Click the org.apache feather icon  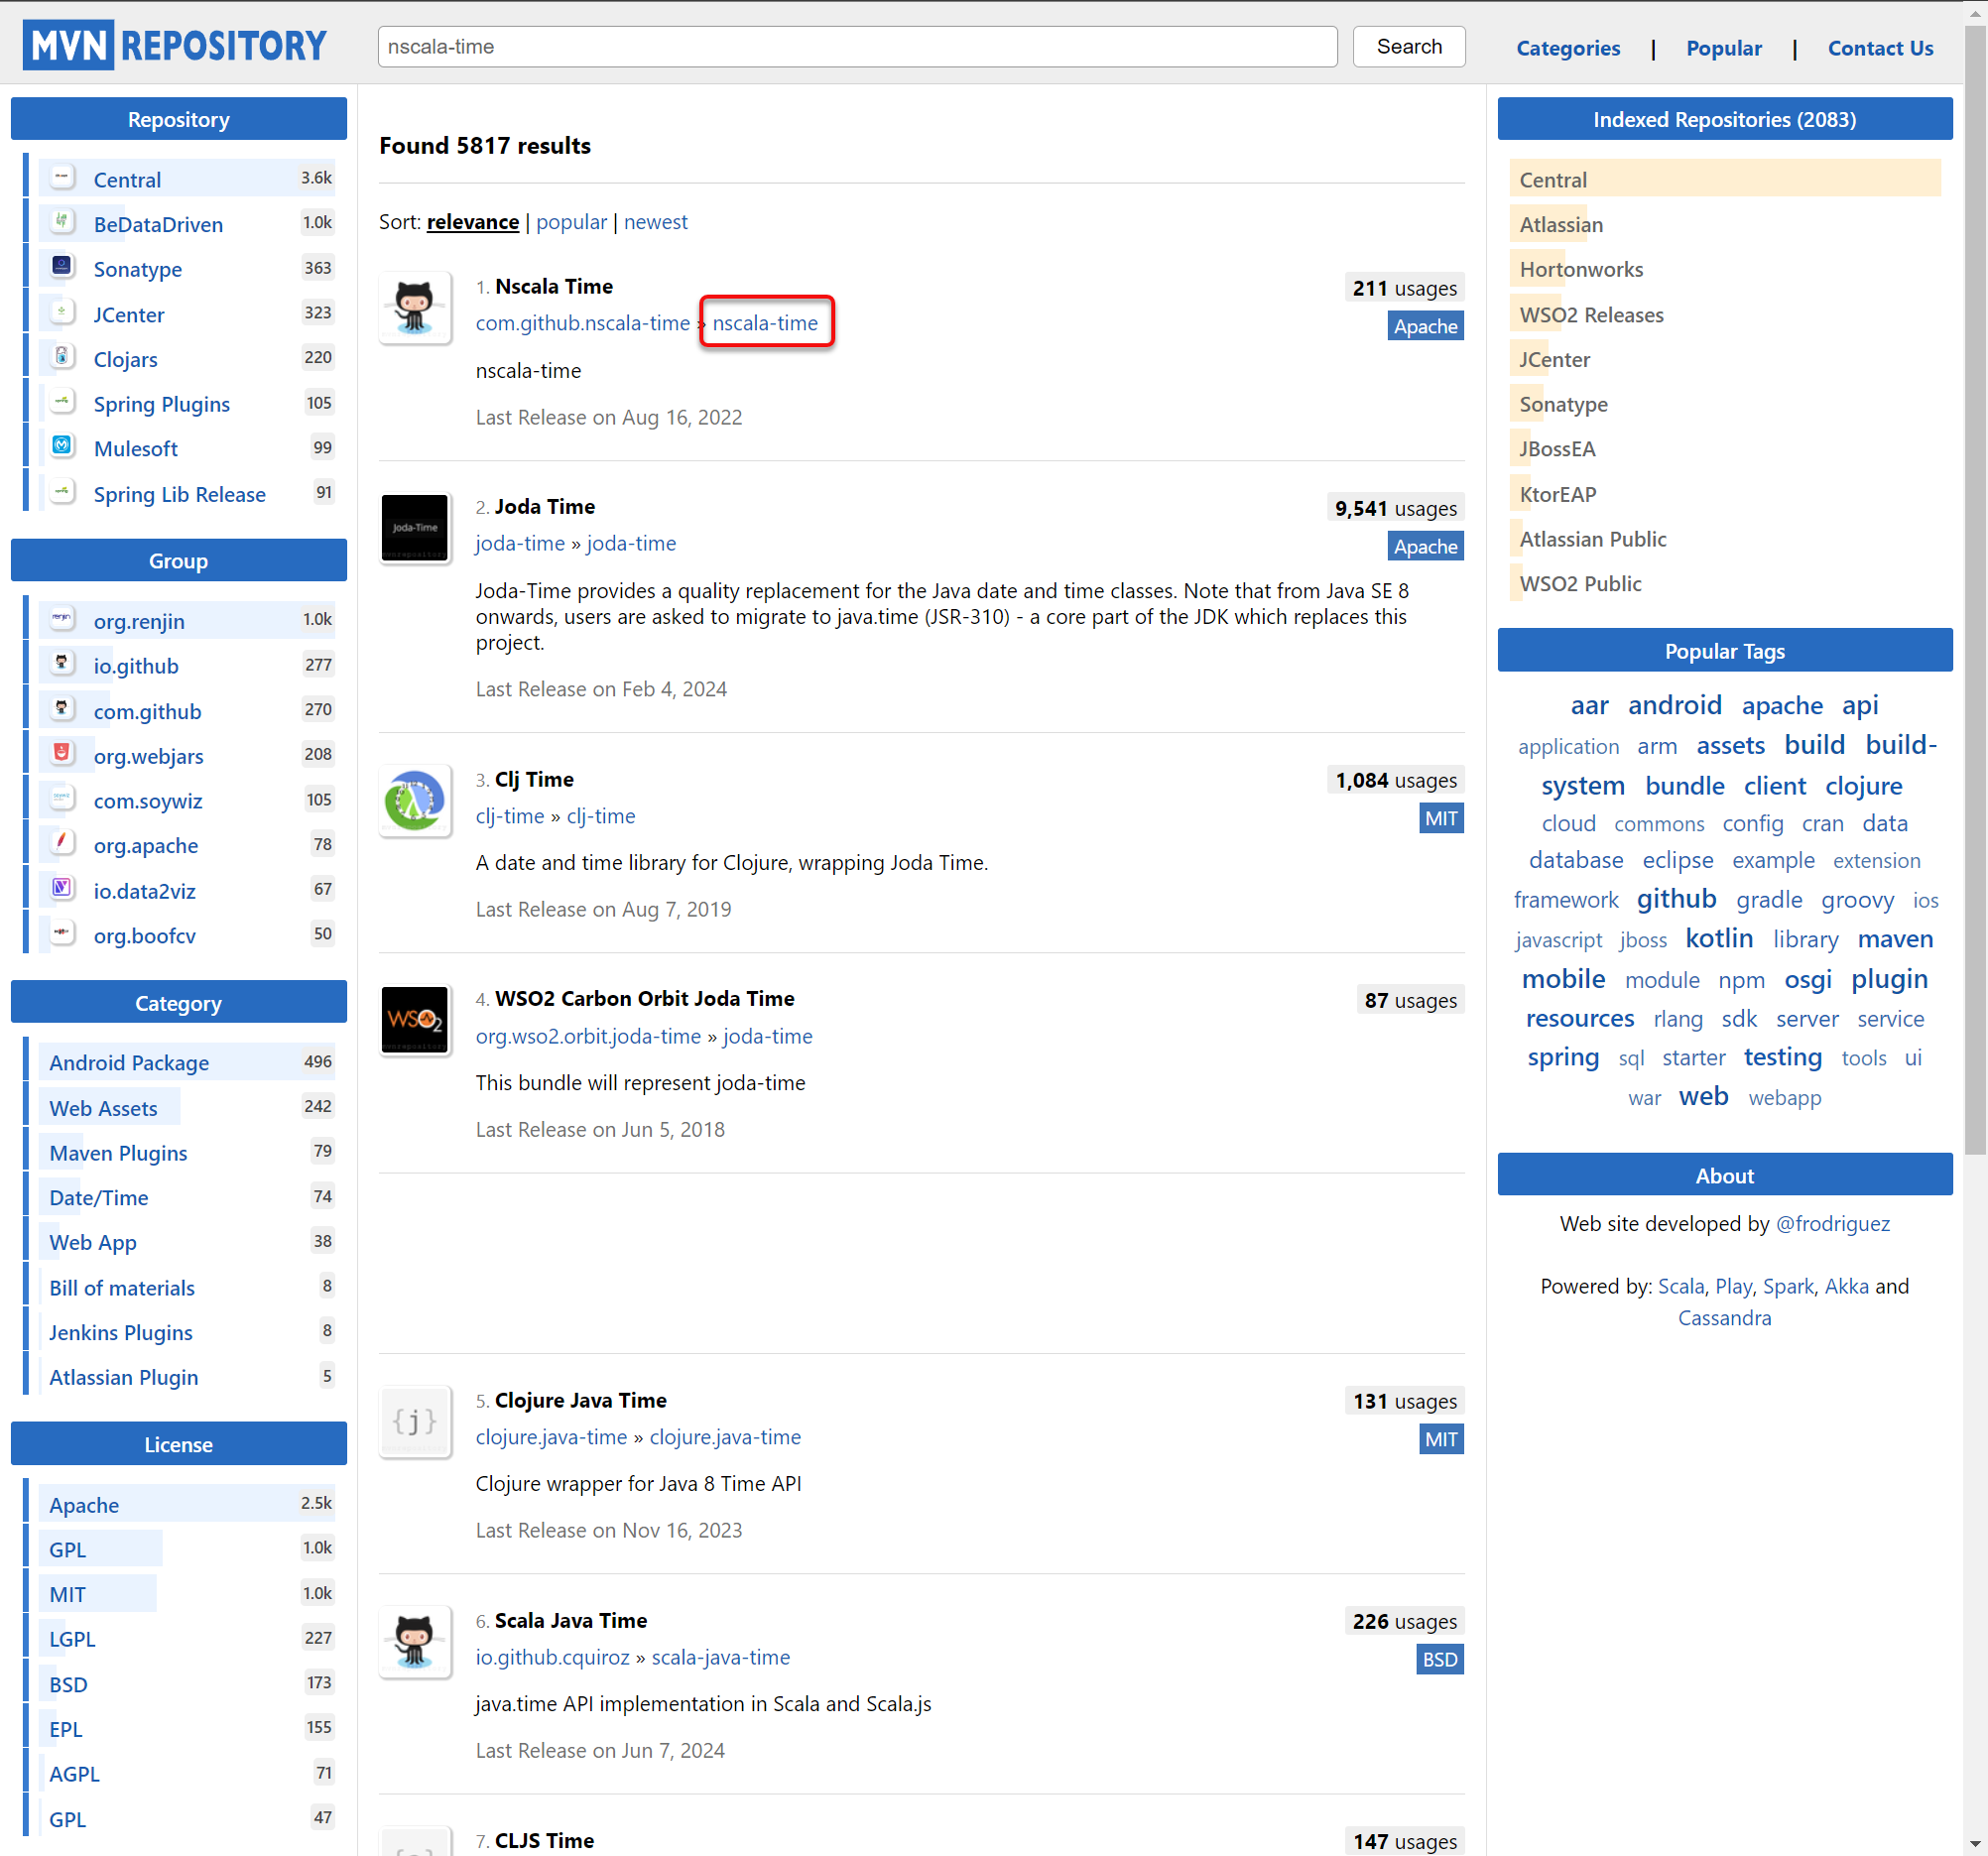click(62, 843)
